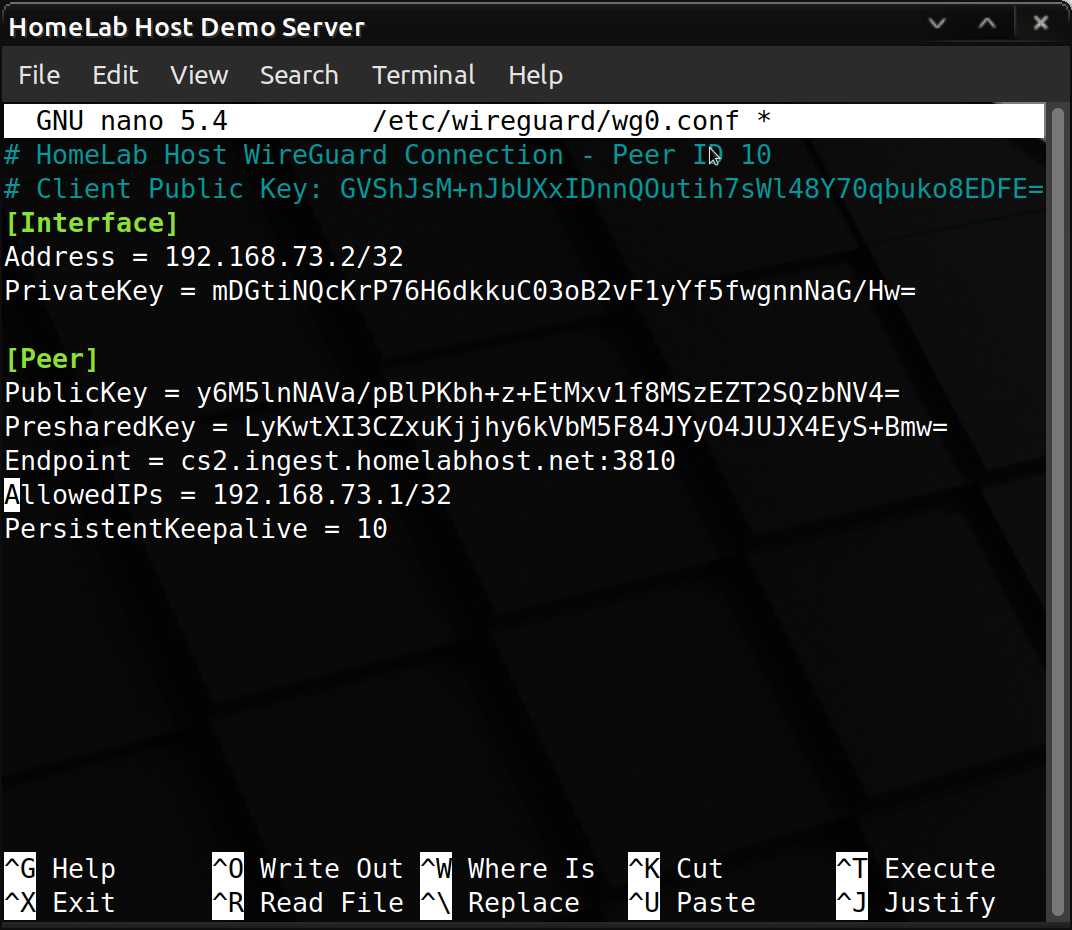Click the PresharedKey line text
Image resolution: width=1072 pixels, height=930 pixels.
pos(475,427)
